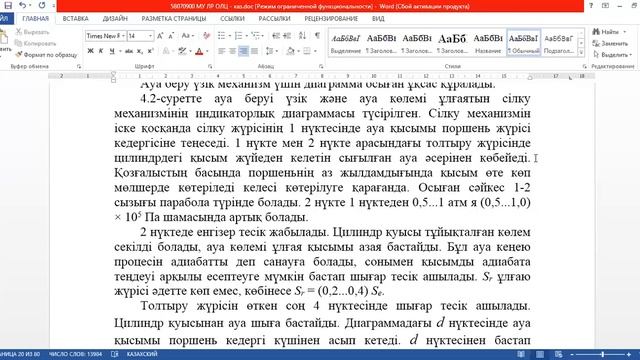Open Шрифт dialog launcher
640x360 pixels.
(210, 66)
